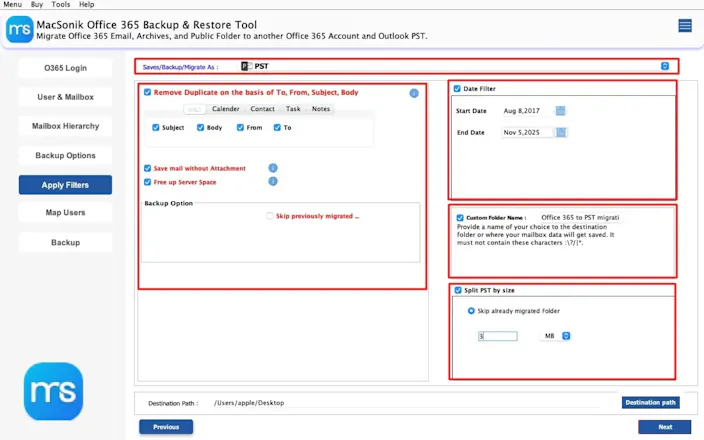
Task: Click the MacSonik ms logo in the header
Action: pos(19,29)
